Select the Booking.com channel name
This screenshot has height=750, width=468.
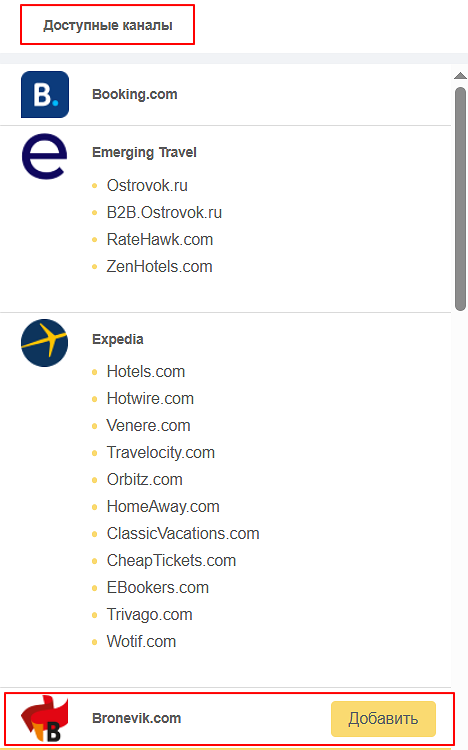click(134, 94)
